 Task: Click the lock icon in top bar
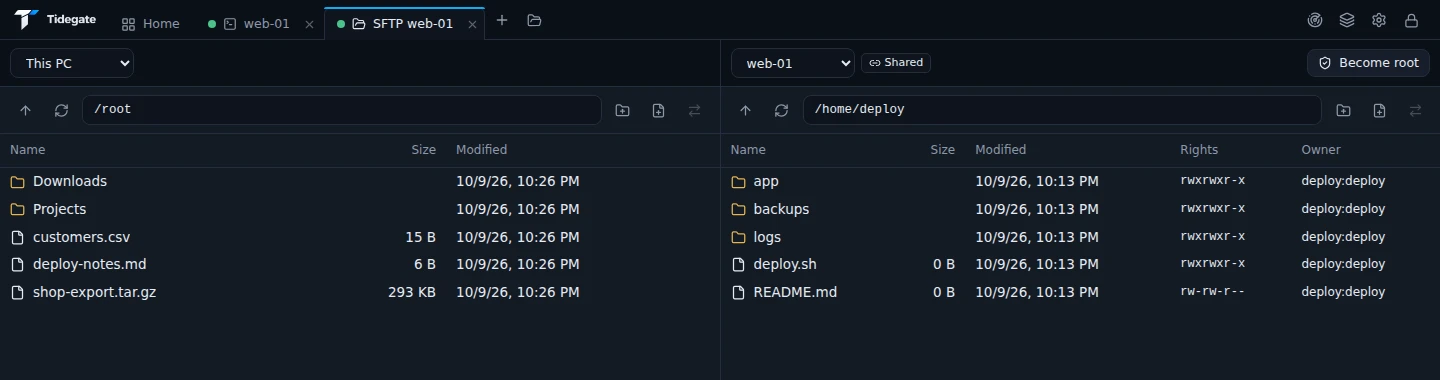coord(1411,20)
